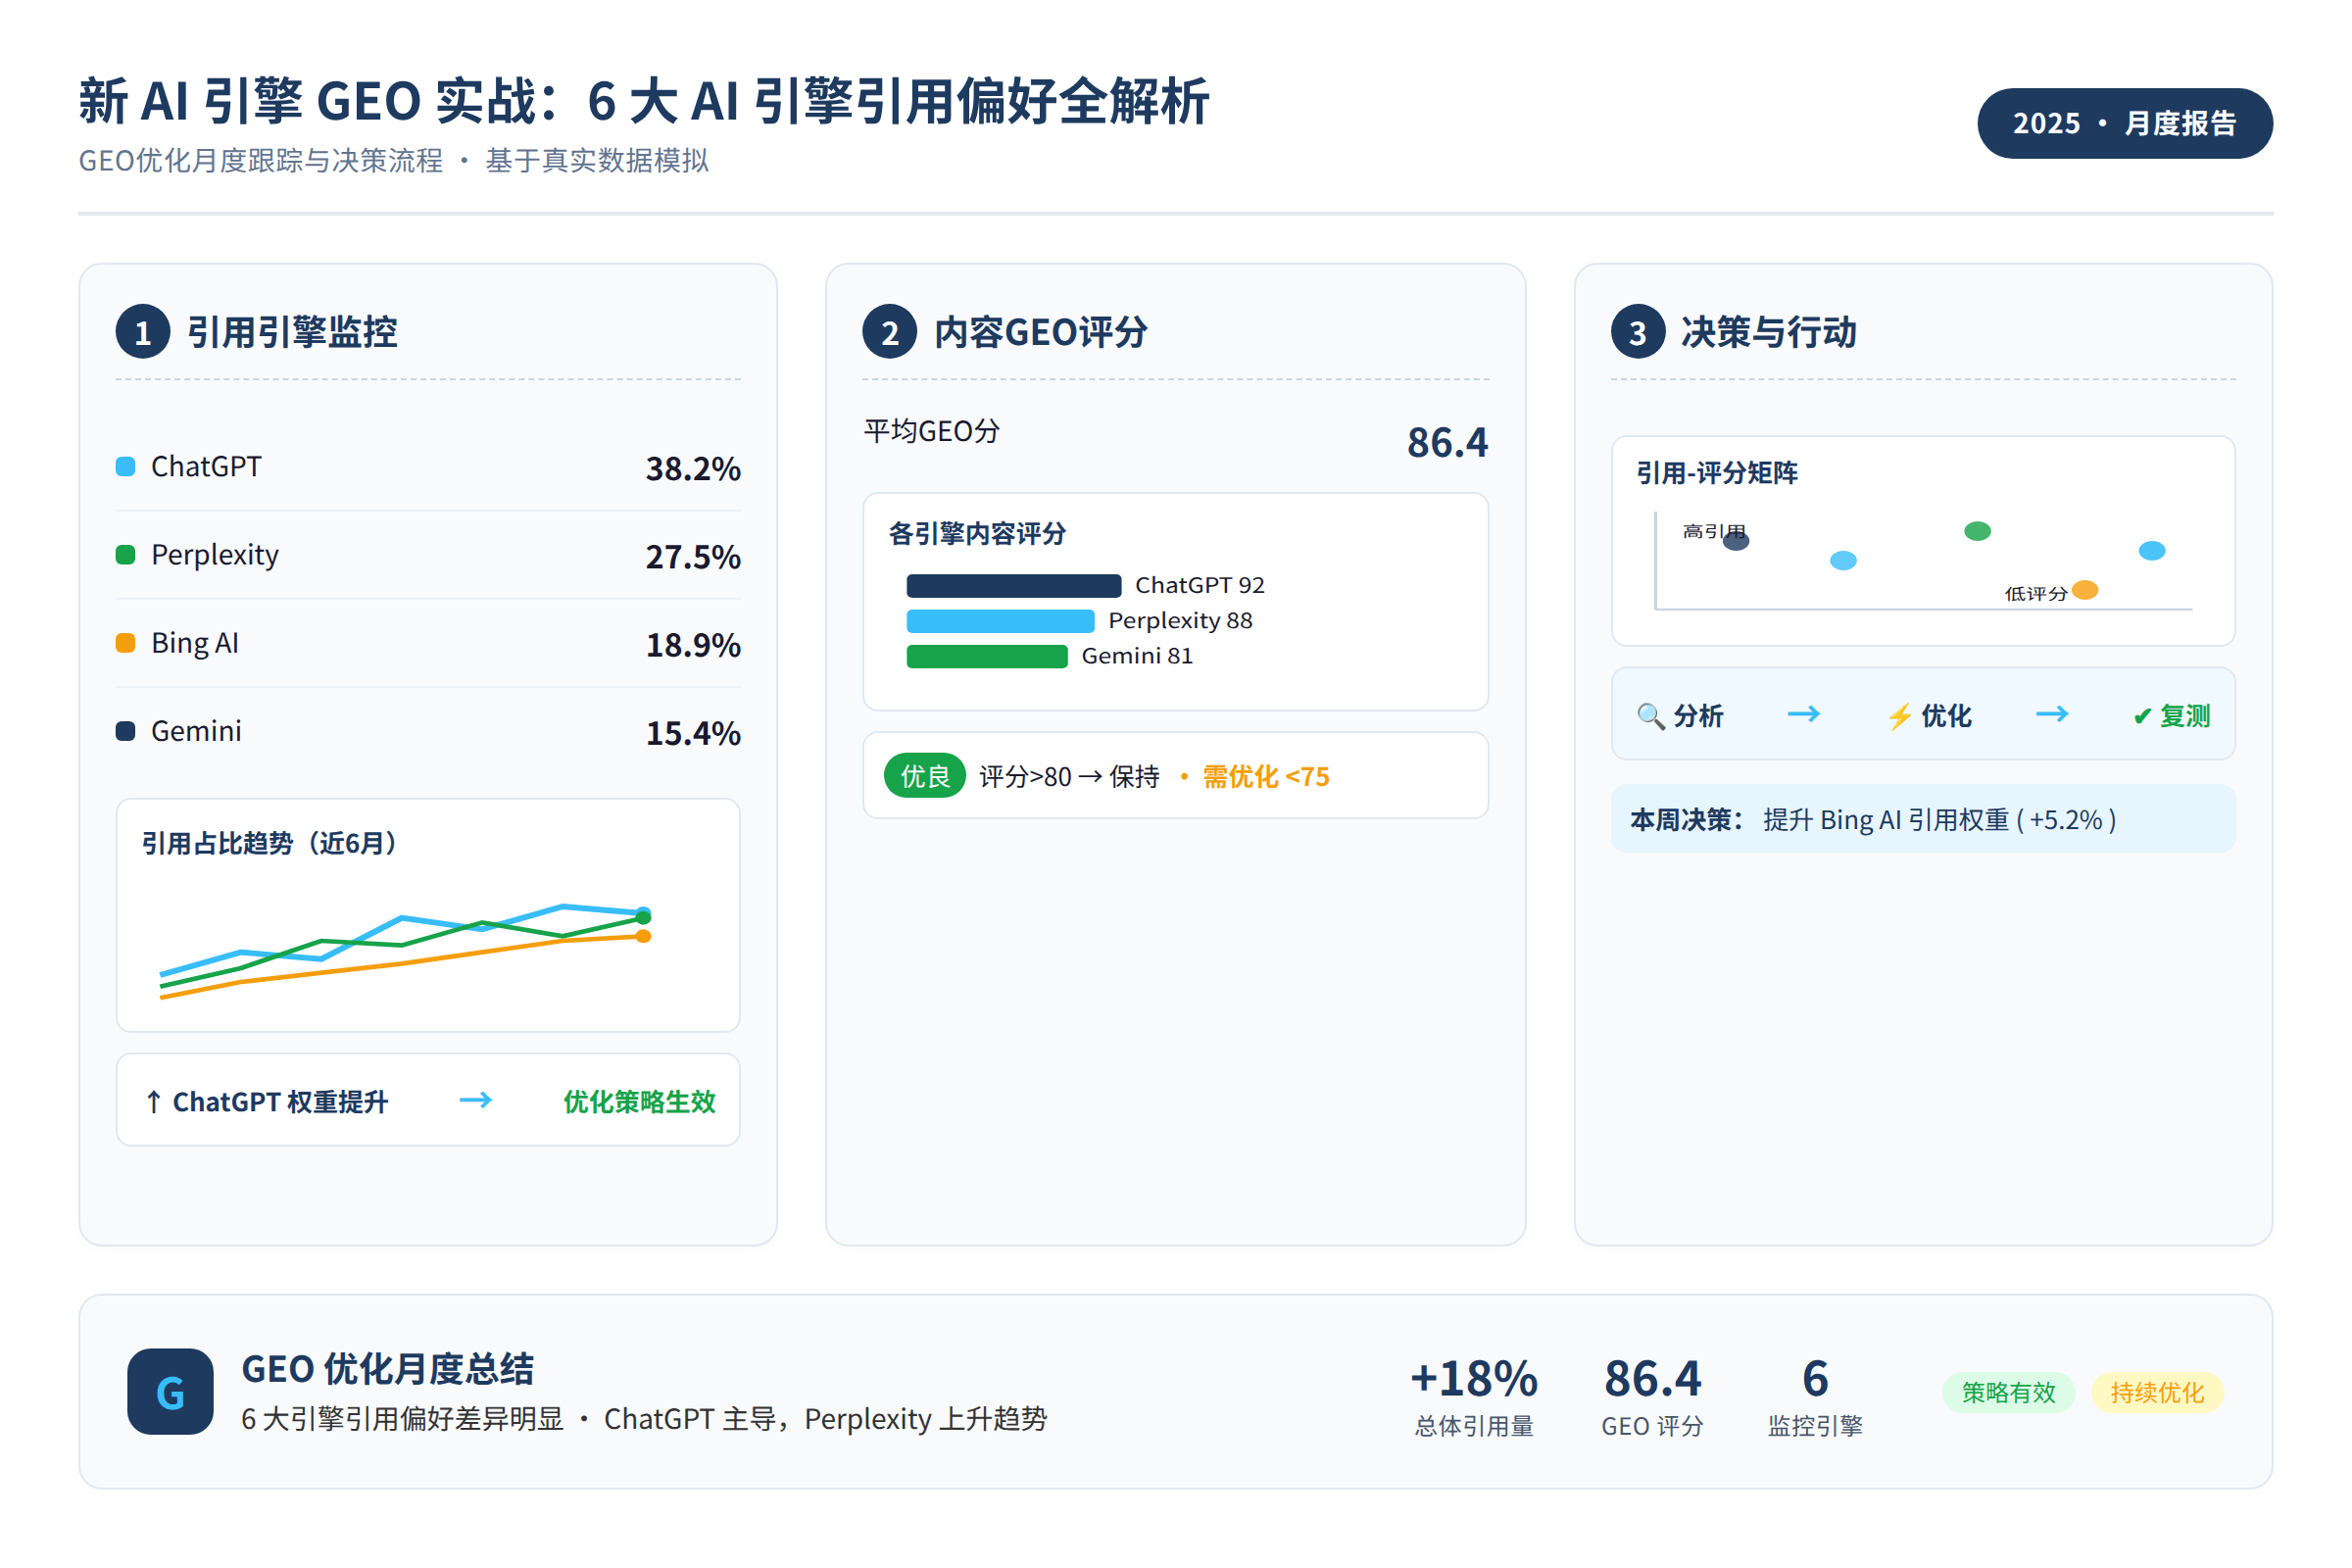Click the arrow pointing to 优化策略生效
Viewport: 2352px width, 1568px height.
pyautogui.click(x=476, y=1100)
